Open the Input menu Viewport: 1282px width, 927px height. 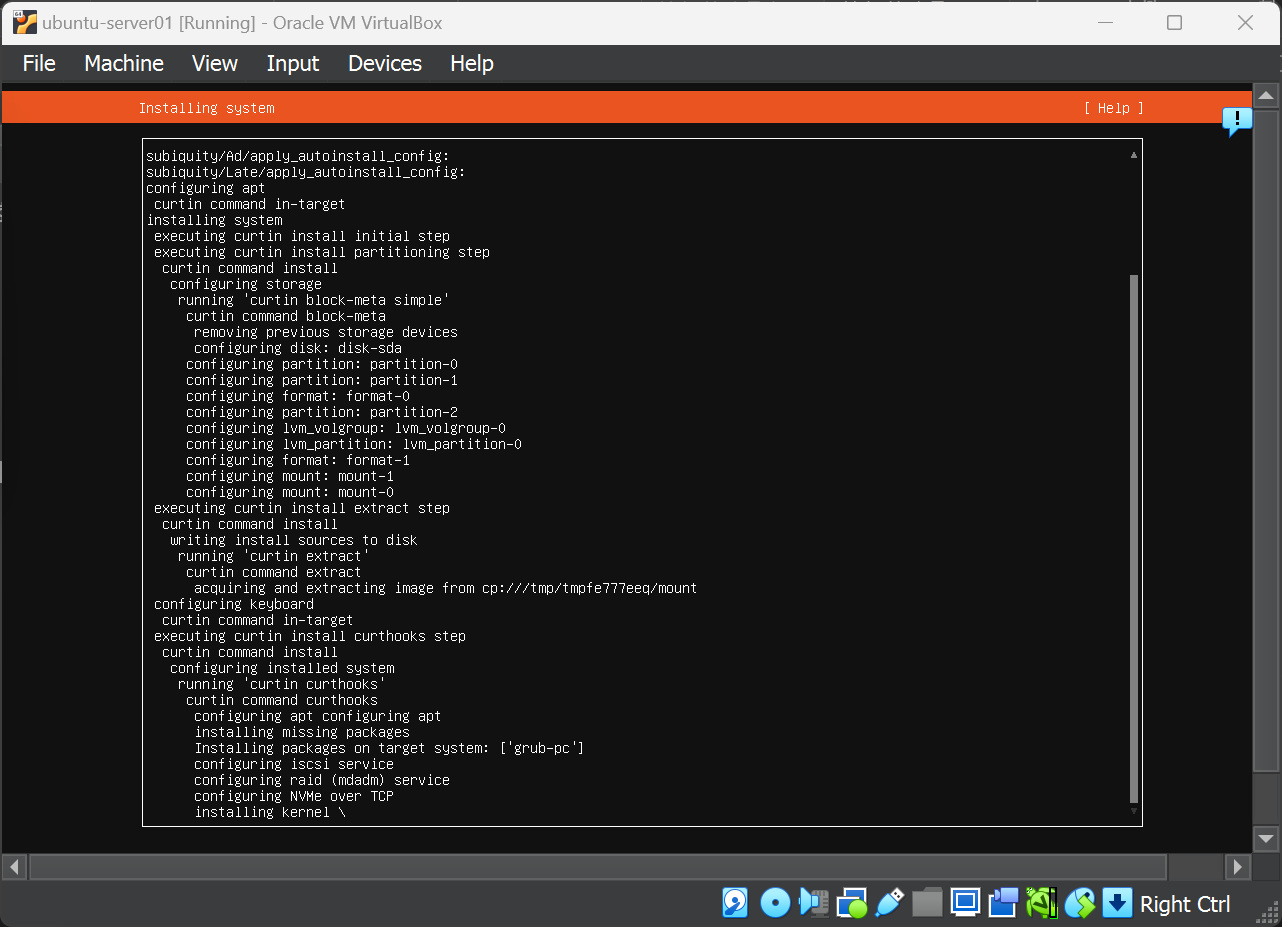[293, 63]
